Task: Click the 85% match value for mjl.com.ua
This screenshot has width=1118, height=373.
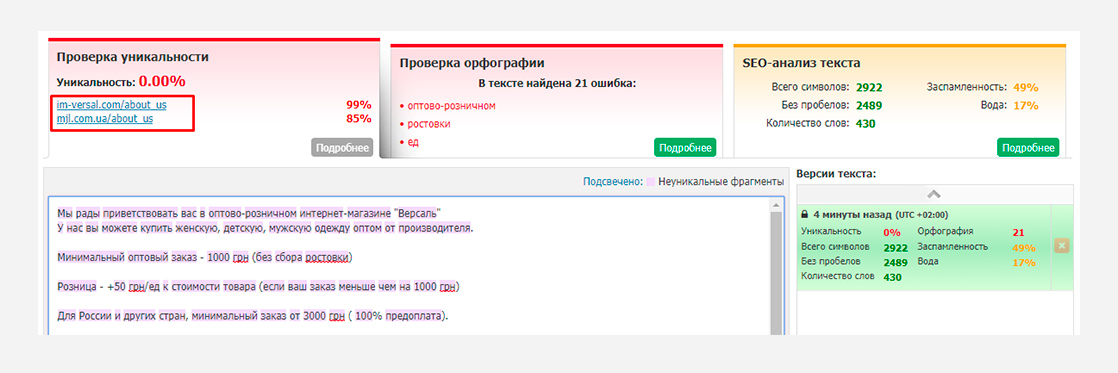Action: (359, 119)
